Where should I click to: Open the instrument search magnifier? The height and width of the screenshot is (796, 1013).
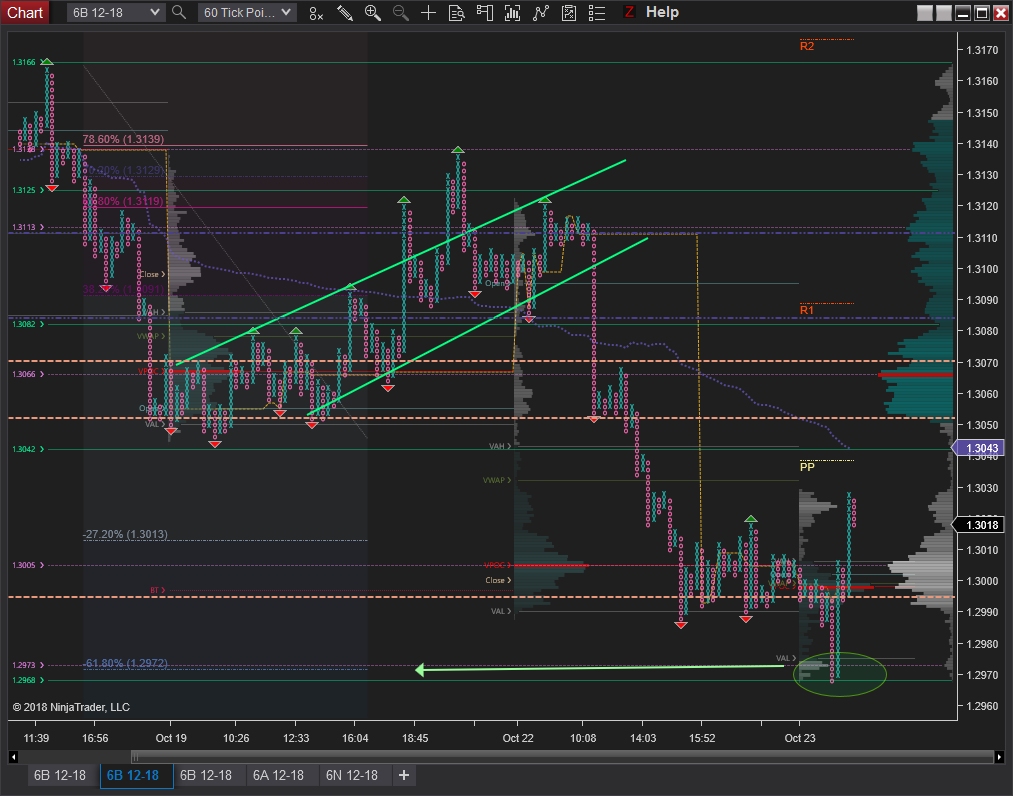point(179,12)
